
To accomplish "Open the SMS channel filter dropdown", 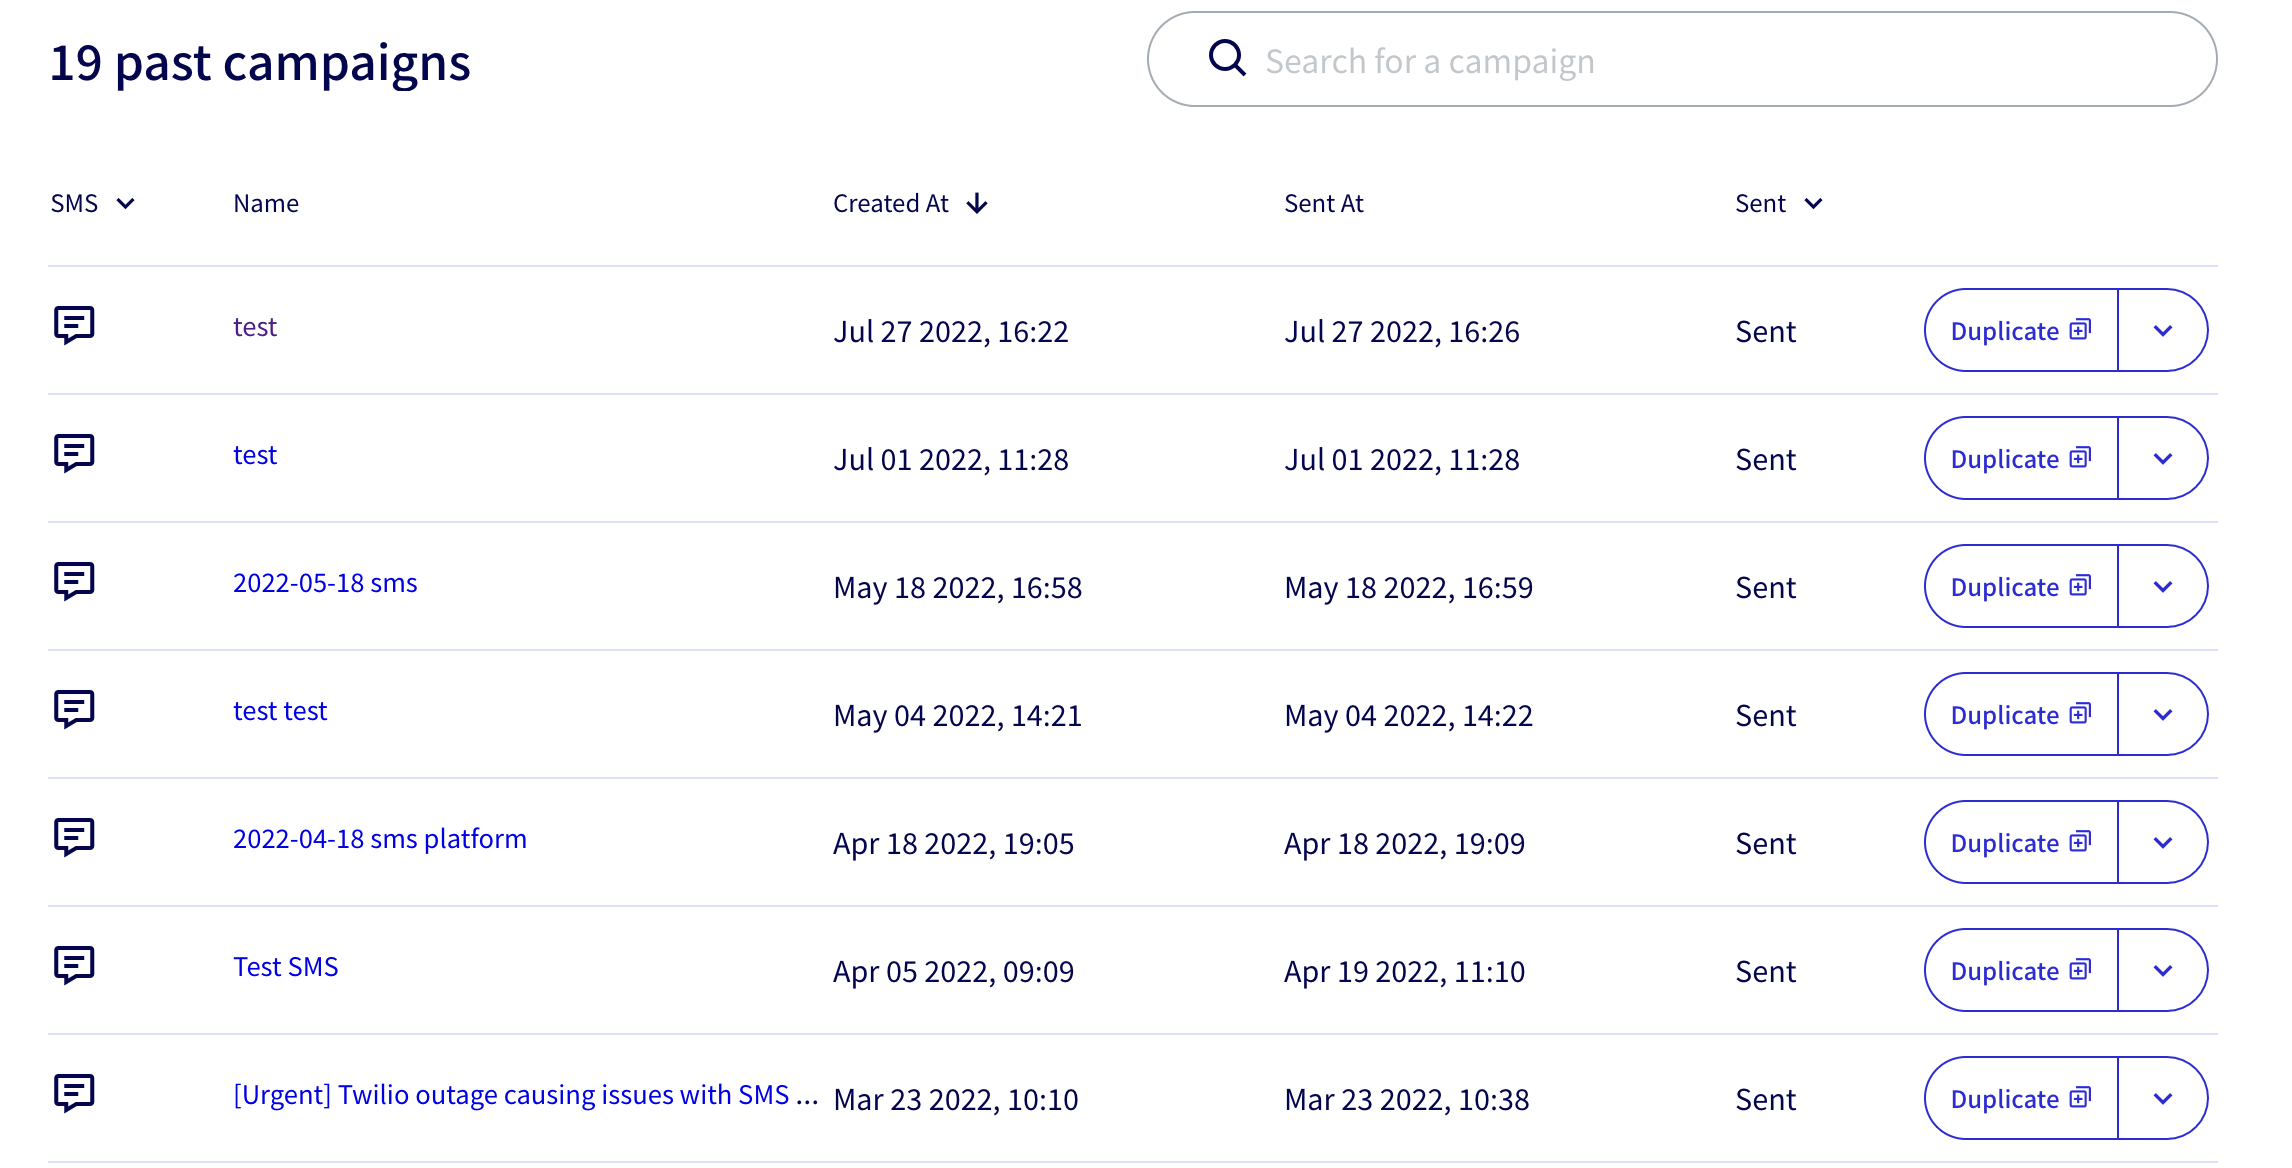I will tap(125, 204).
